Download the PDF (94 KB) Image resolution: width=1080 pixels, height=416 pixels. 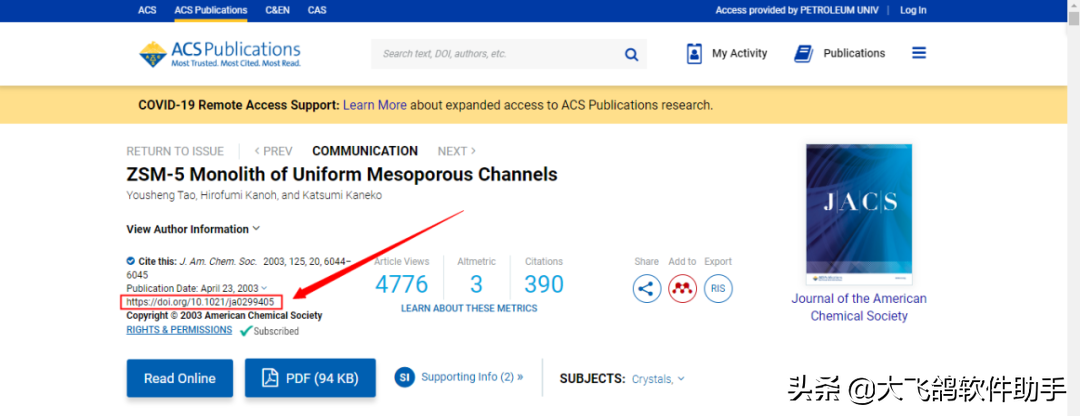[310, 378]
